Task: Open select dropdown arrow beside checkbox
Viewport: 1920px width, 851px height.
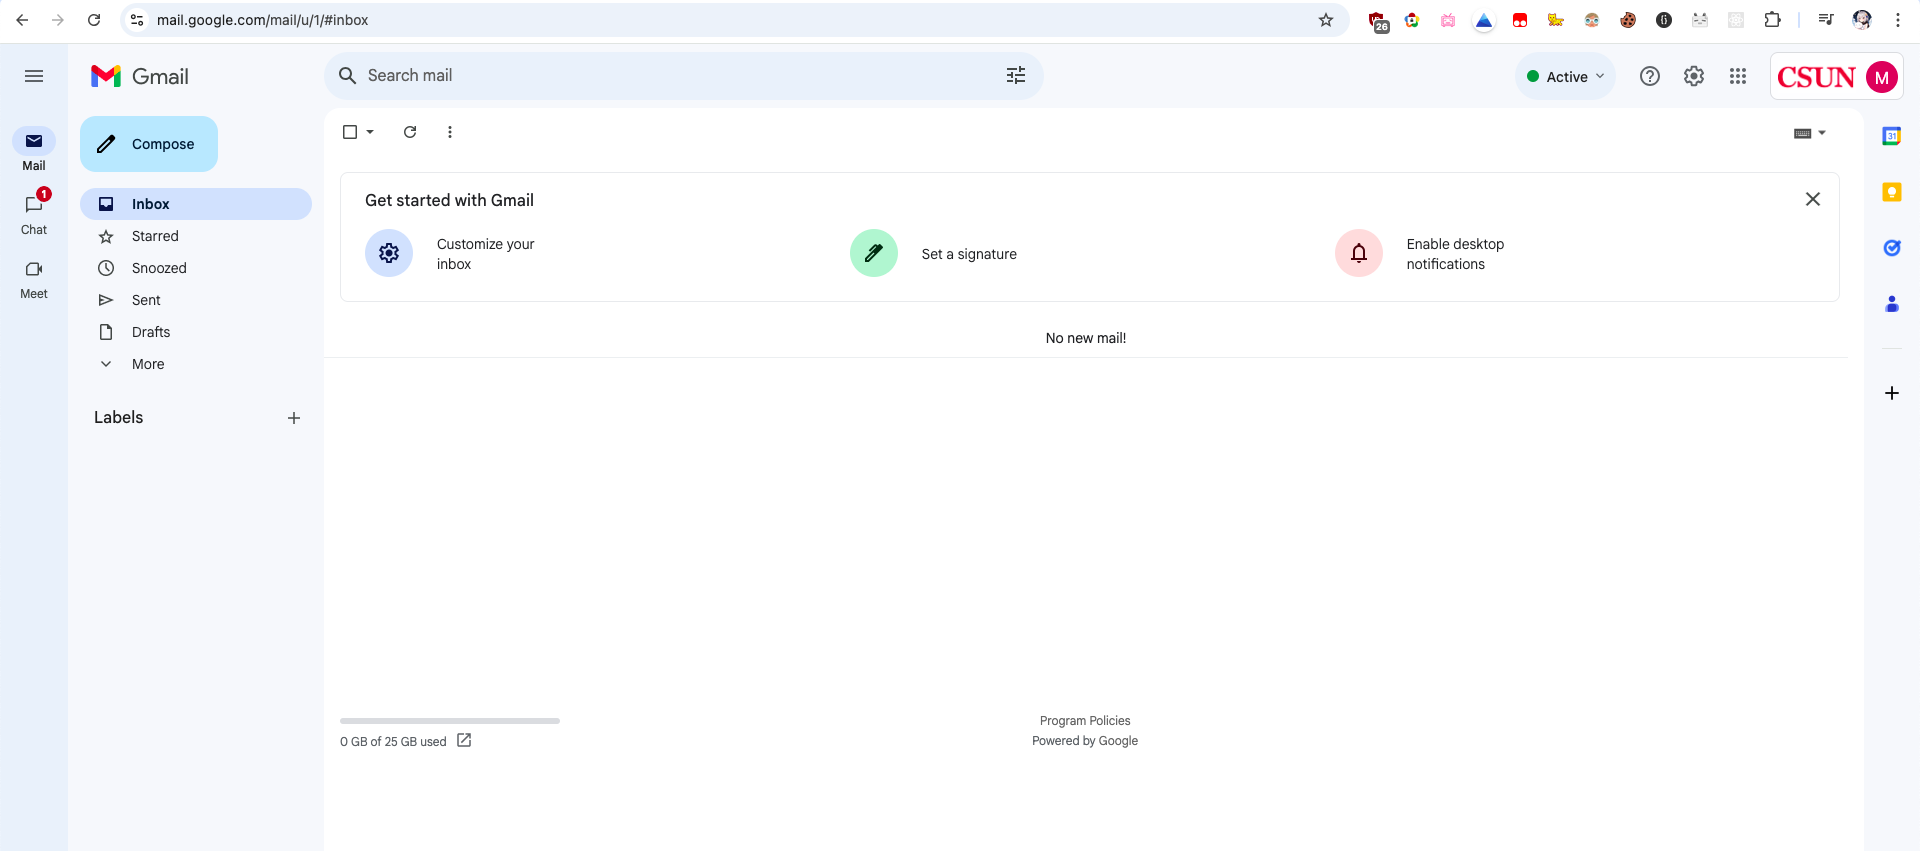Action: [370, 132]
